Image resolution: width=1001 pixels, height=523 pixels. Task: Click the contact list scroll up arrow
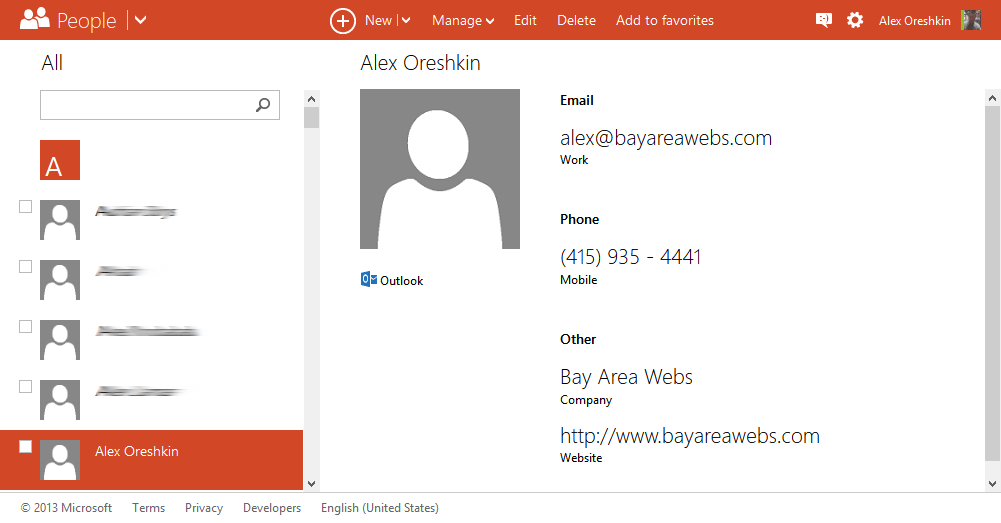[312, 99]
